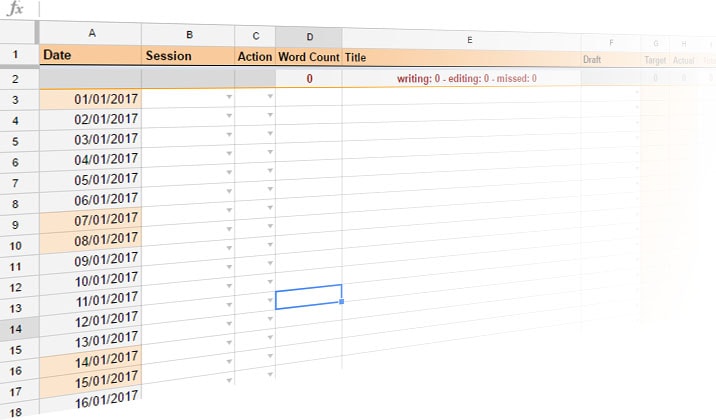Select the 09/01/2017 date cell
Screen dimensions: 716x420
pos(91,260)
